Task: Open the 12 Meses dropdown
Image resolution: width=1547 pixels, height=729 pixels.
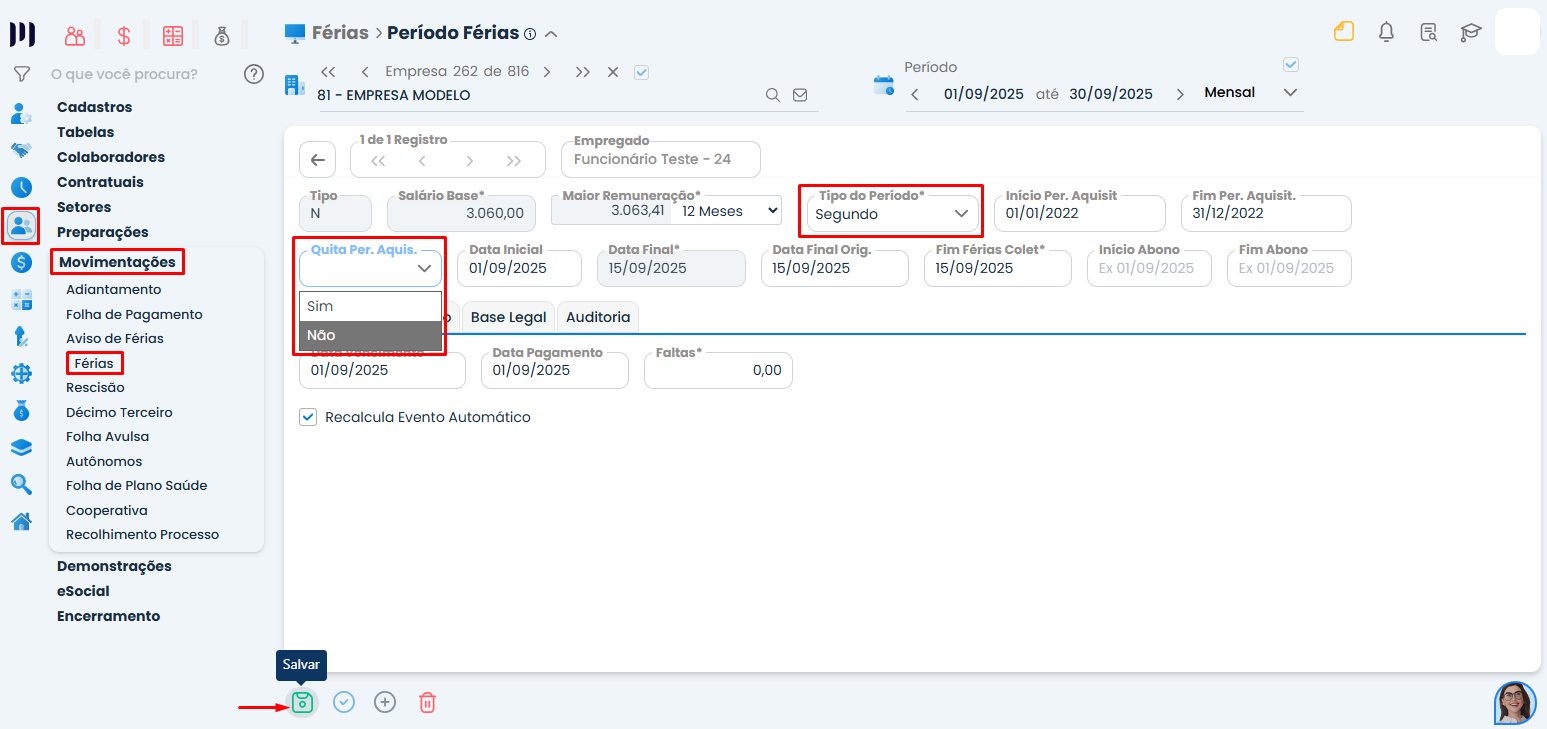Action: [x=729, y=211]
